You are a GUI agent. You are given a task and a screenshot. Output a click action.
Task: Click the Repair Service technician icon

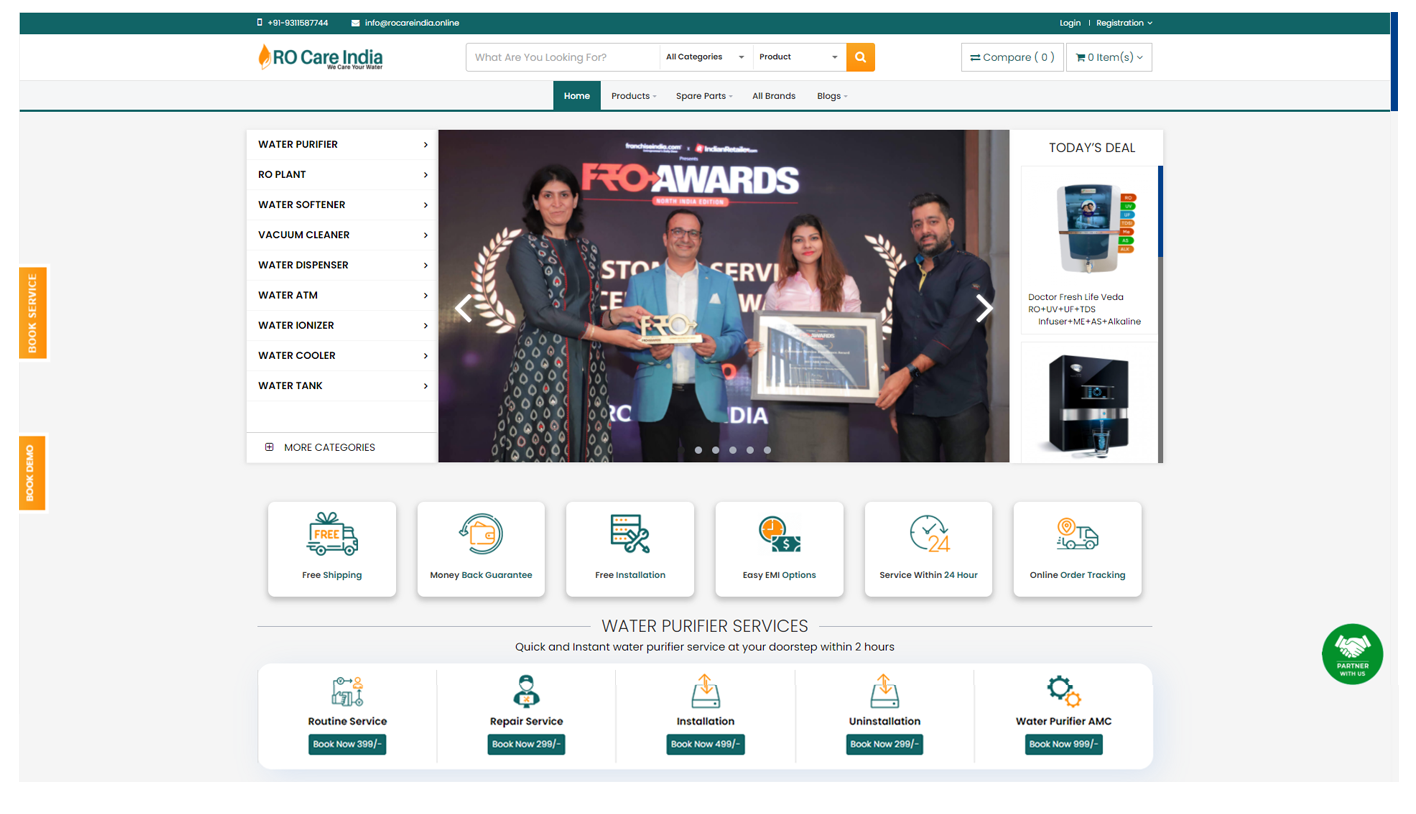click(x=526, y=691)
